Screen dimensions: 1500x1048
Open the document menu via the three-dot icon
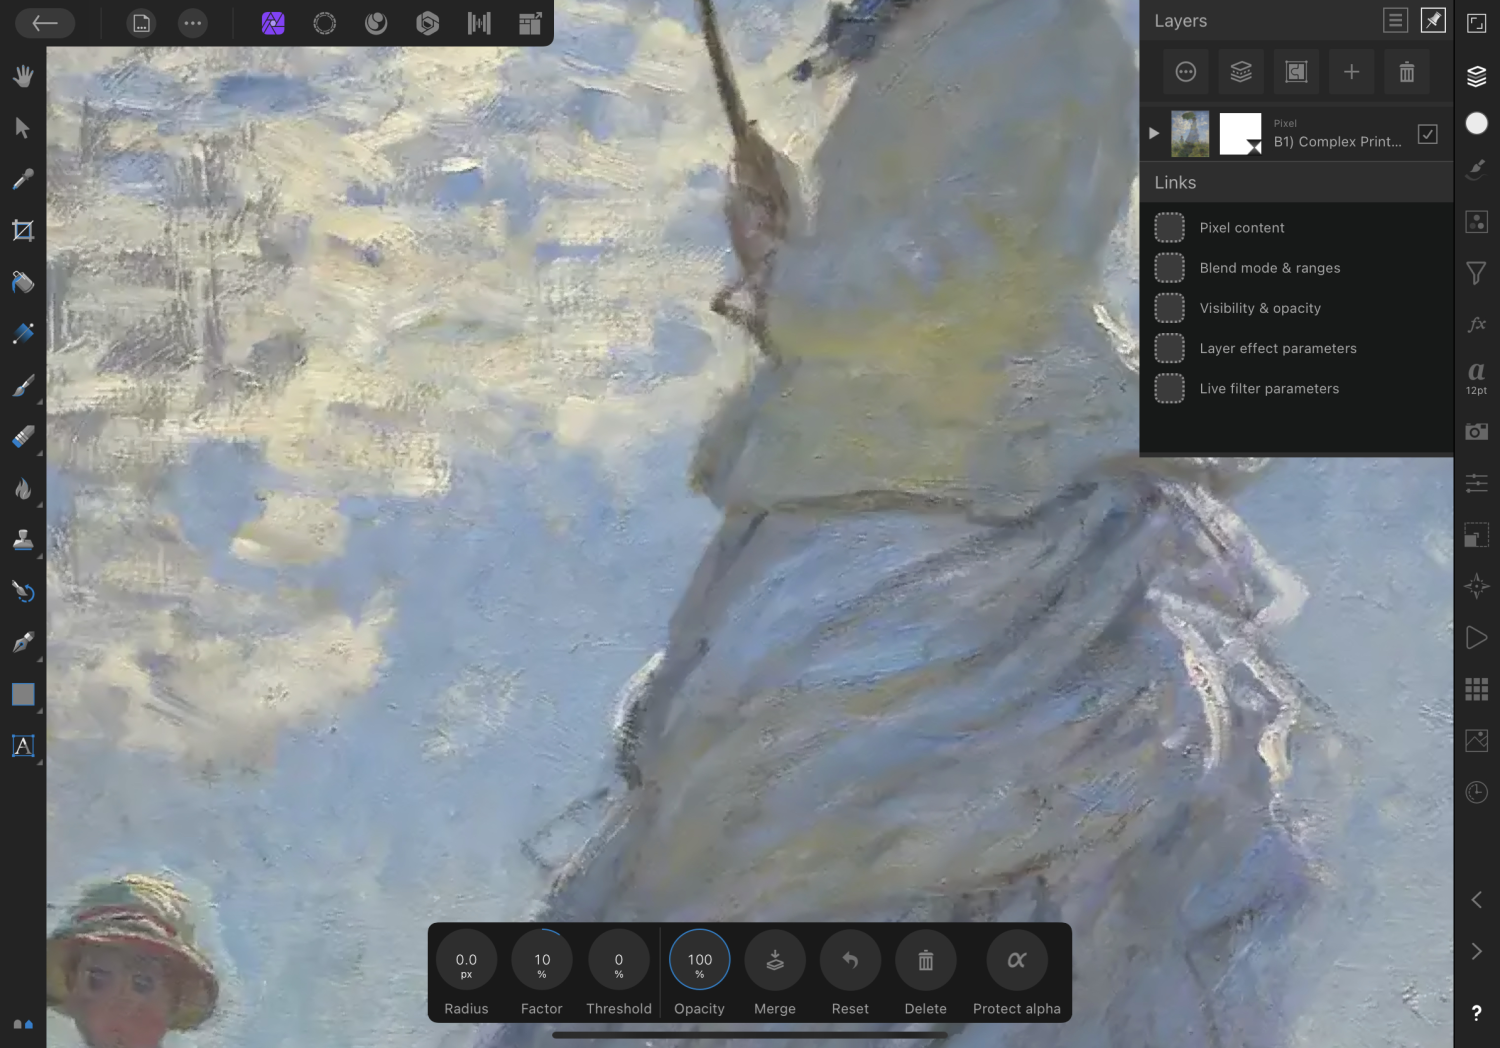point(192,22)
